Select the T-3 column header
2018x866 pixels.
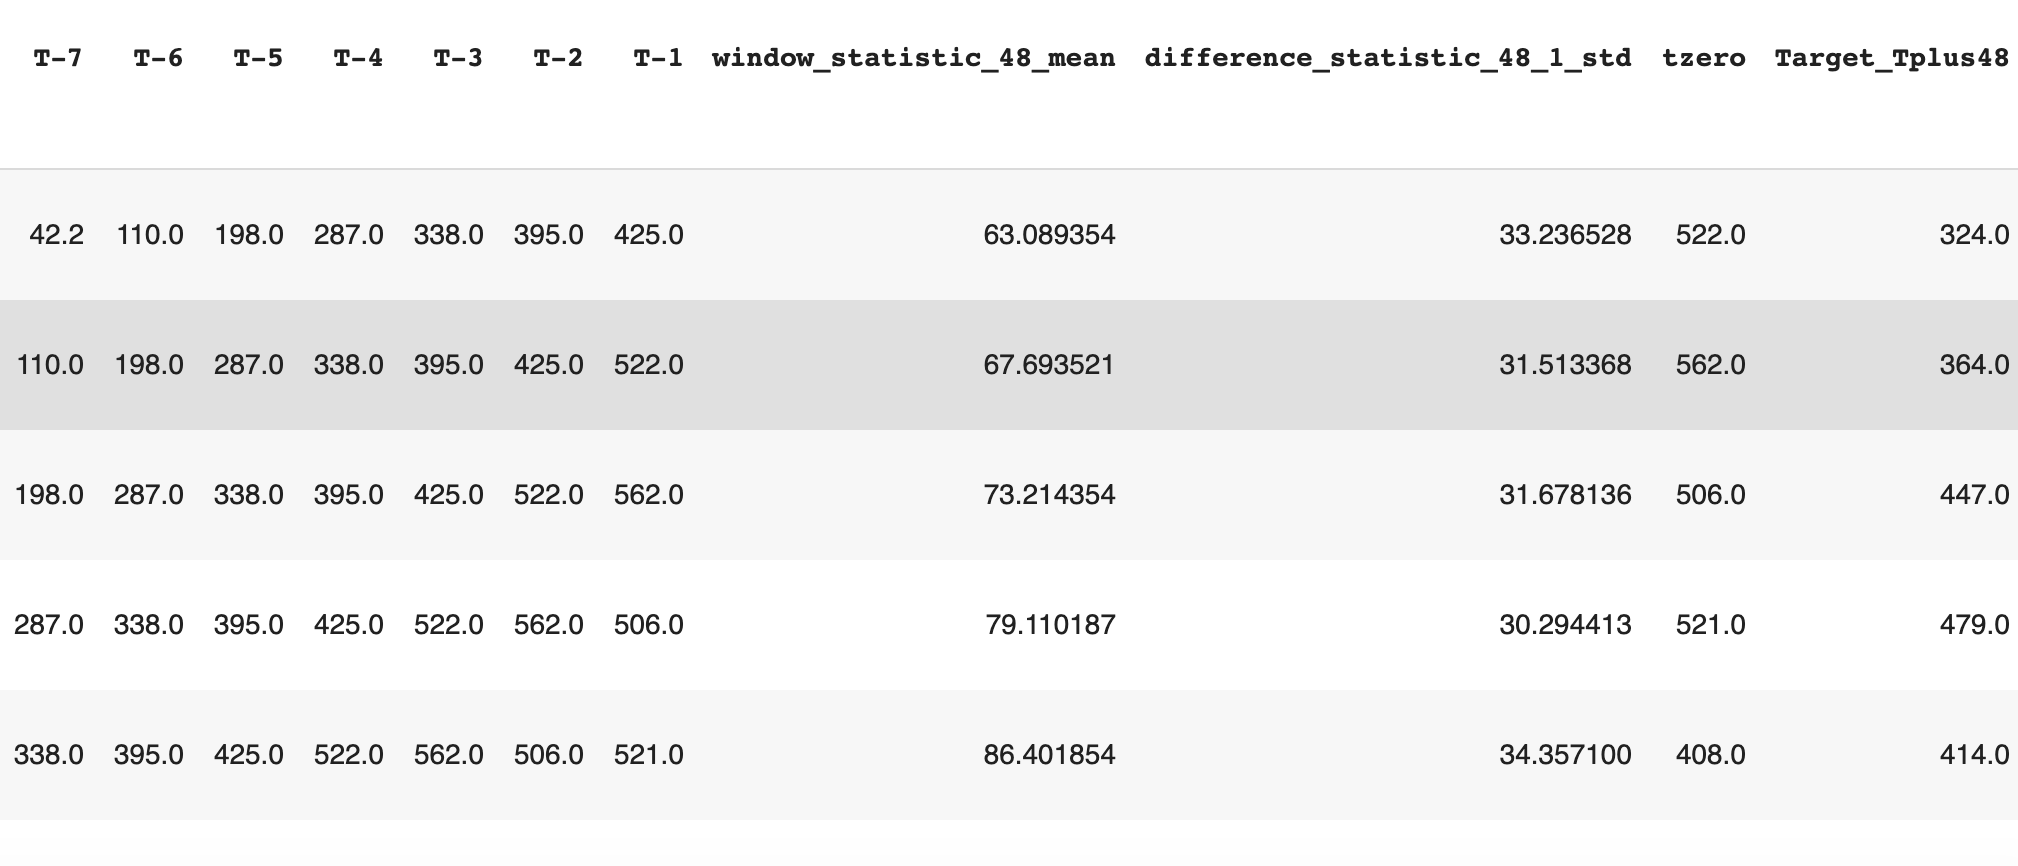point(458,58)
